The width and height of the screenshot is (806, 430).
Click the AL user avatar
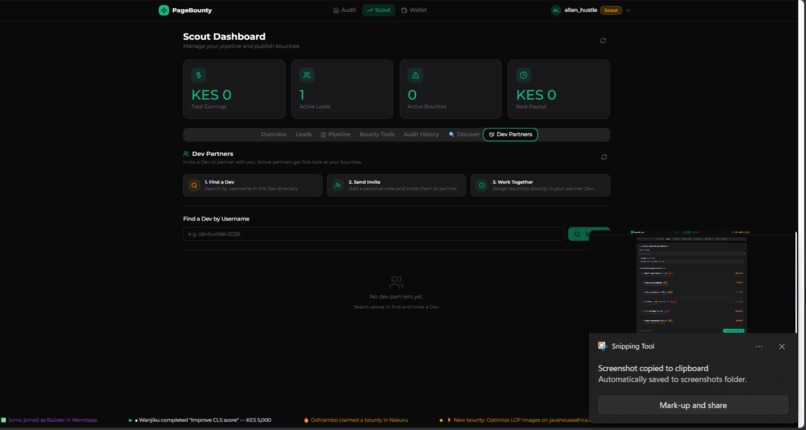pyautogui.click(x=556, y=10)
